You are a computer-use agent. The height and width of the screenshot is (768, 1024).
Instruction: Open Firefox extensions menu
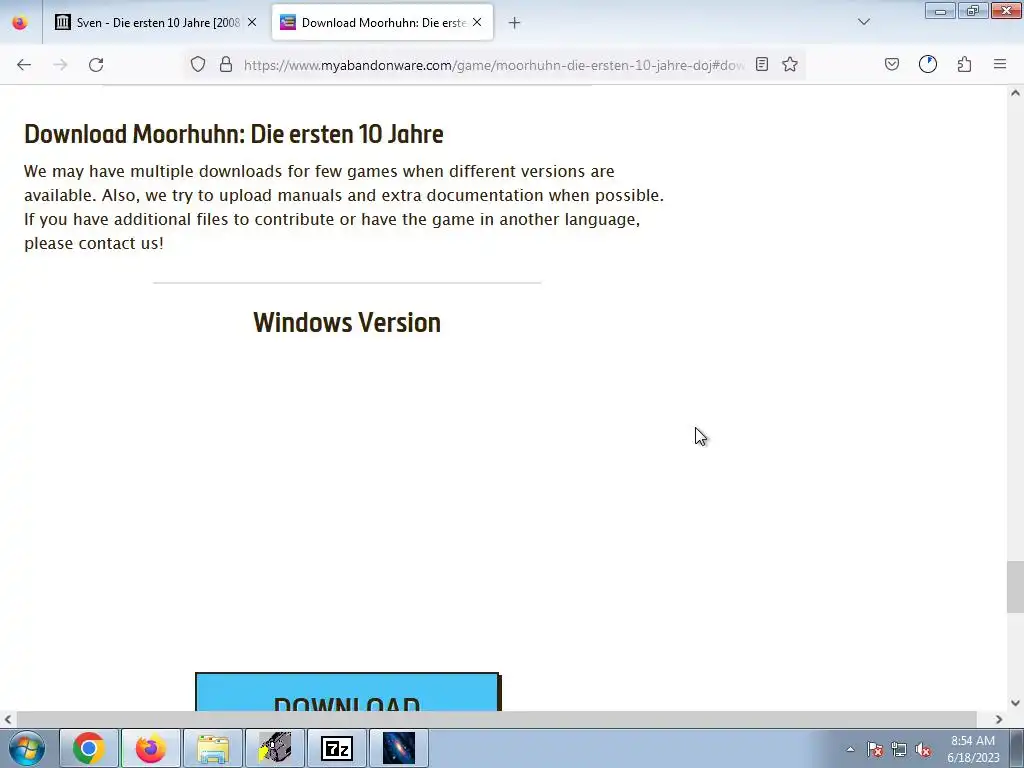[964, 64]
